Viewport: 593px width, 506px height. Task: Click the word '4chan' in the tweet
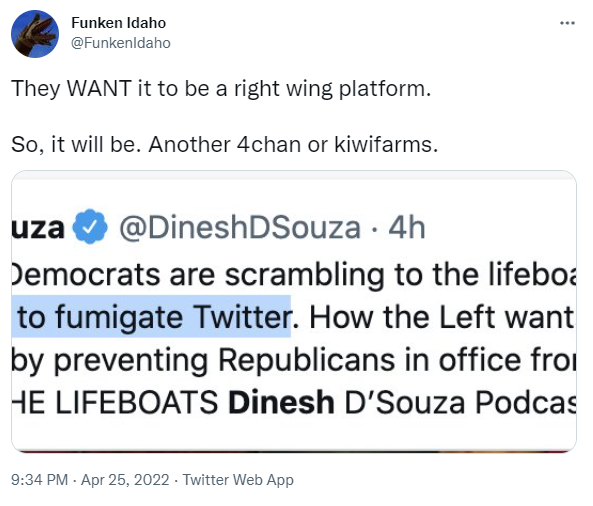(269, 144)
